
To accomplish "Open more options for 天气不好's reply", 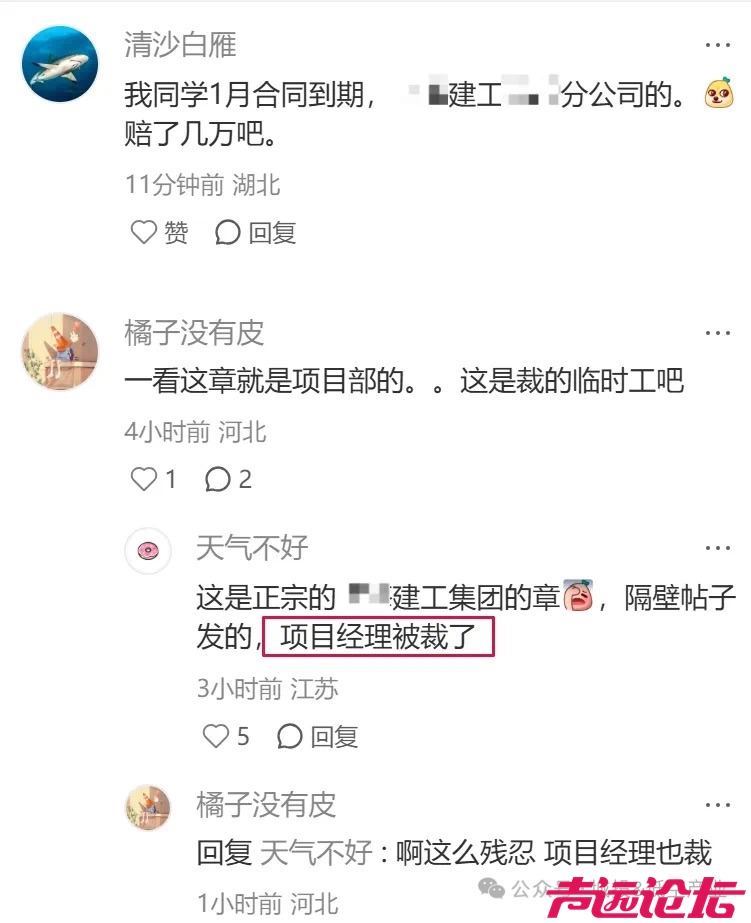I will [717, 548].
